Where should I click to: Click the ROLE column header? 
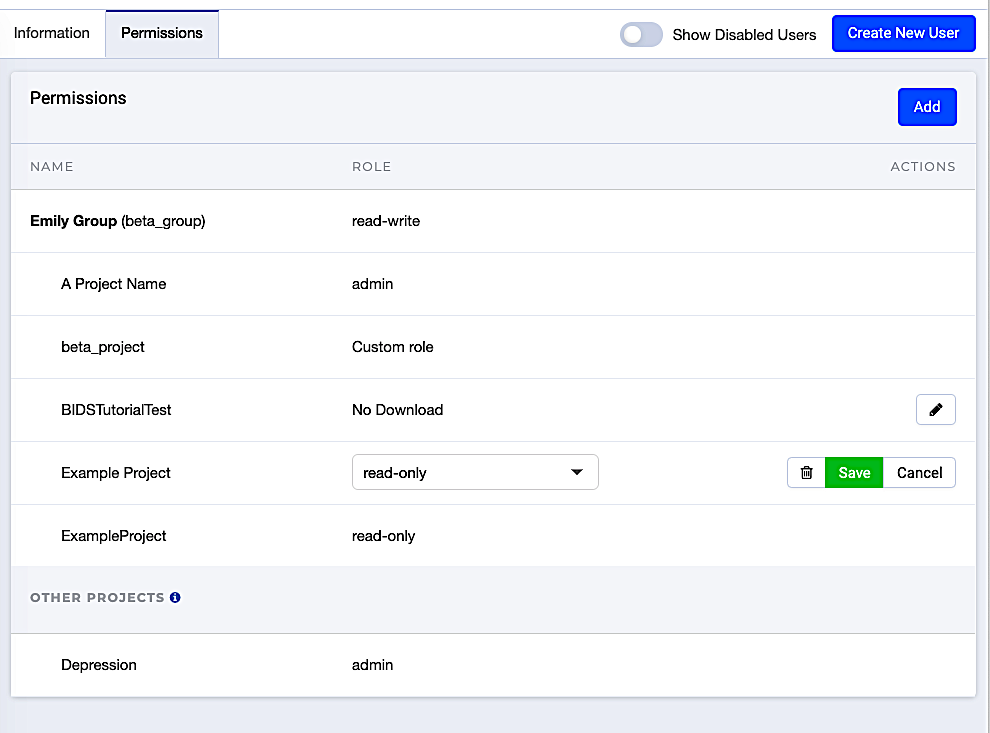pos(371,167)
